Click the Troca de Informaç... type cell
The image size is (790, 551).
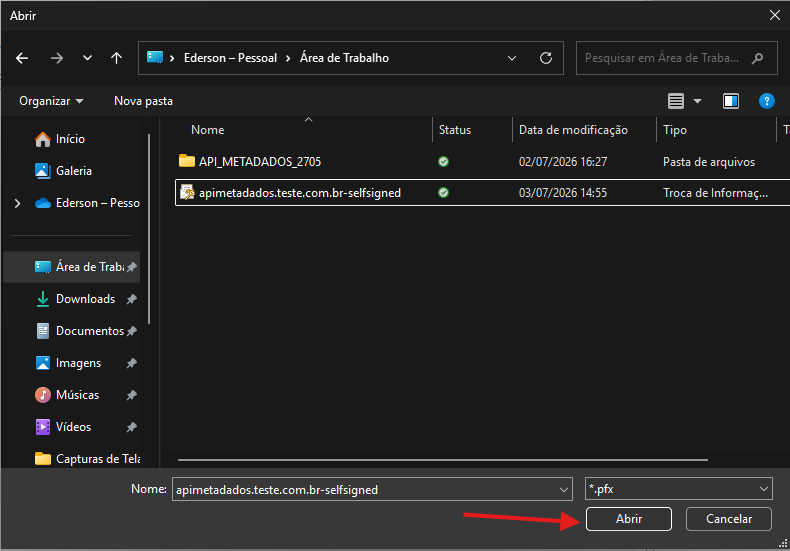point(715,193)
